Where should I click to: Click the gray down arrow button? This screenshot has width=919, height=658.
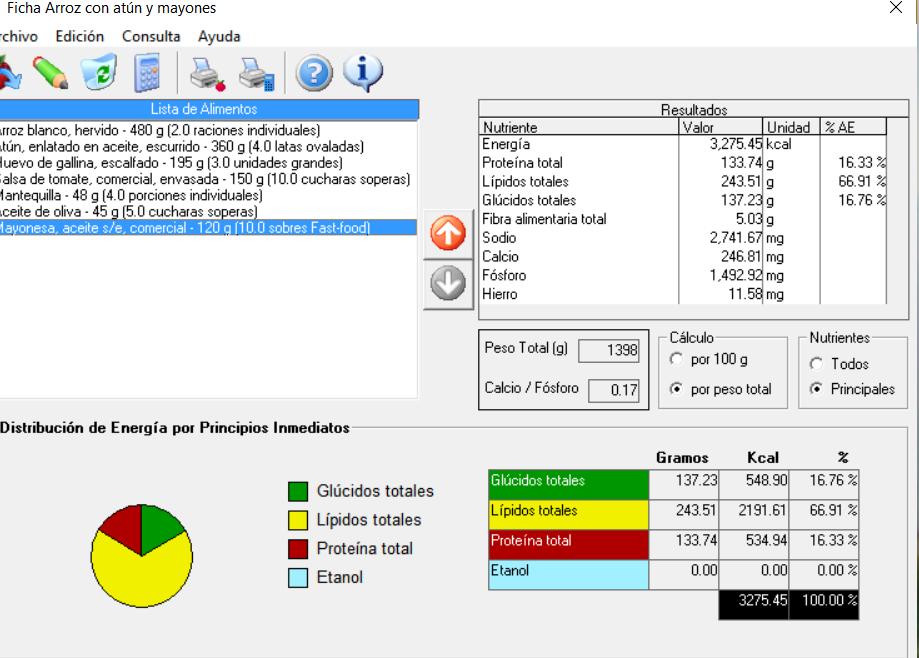[448, 284]
